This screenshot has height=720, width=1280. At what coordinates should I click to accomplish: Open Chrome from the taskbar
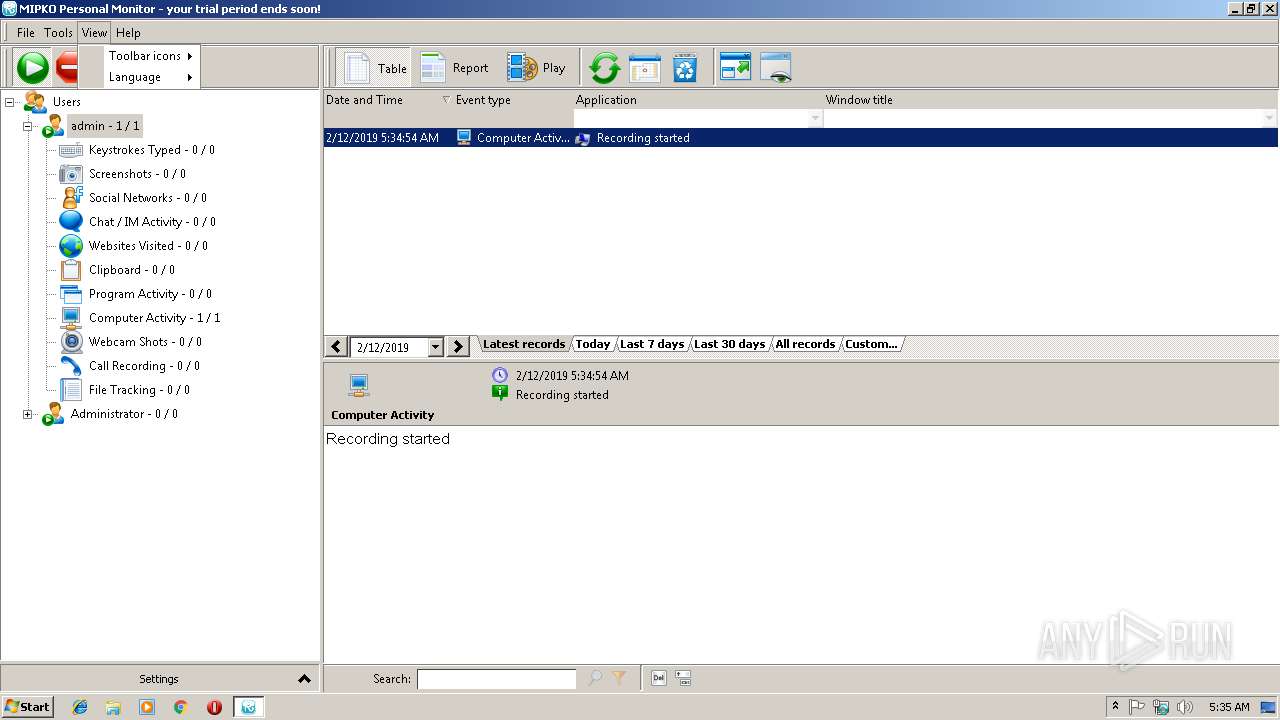click(x=180, y=707)
